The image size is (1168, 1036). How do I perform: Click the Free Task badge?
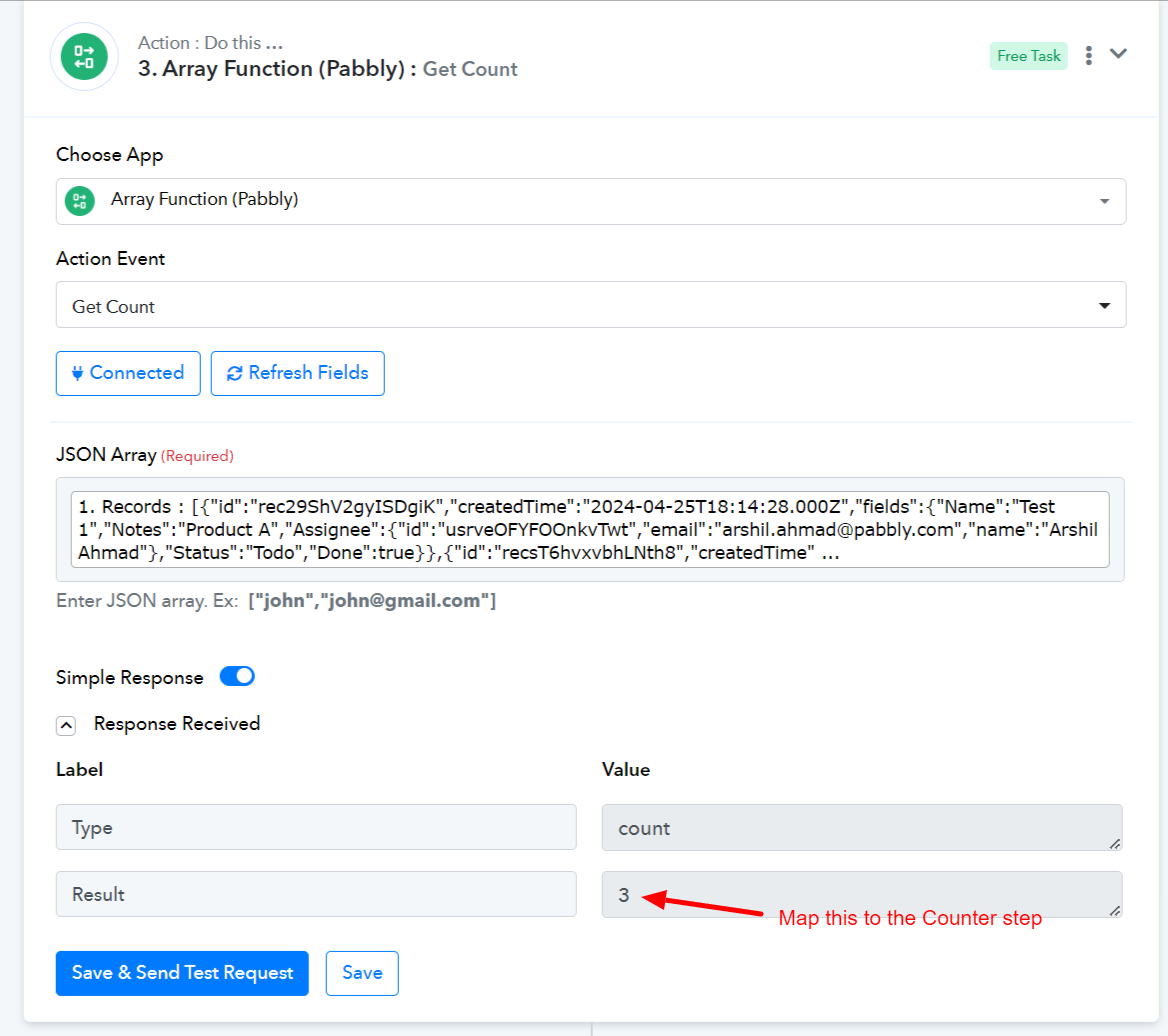(1028, 56)
